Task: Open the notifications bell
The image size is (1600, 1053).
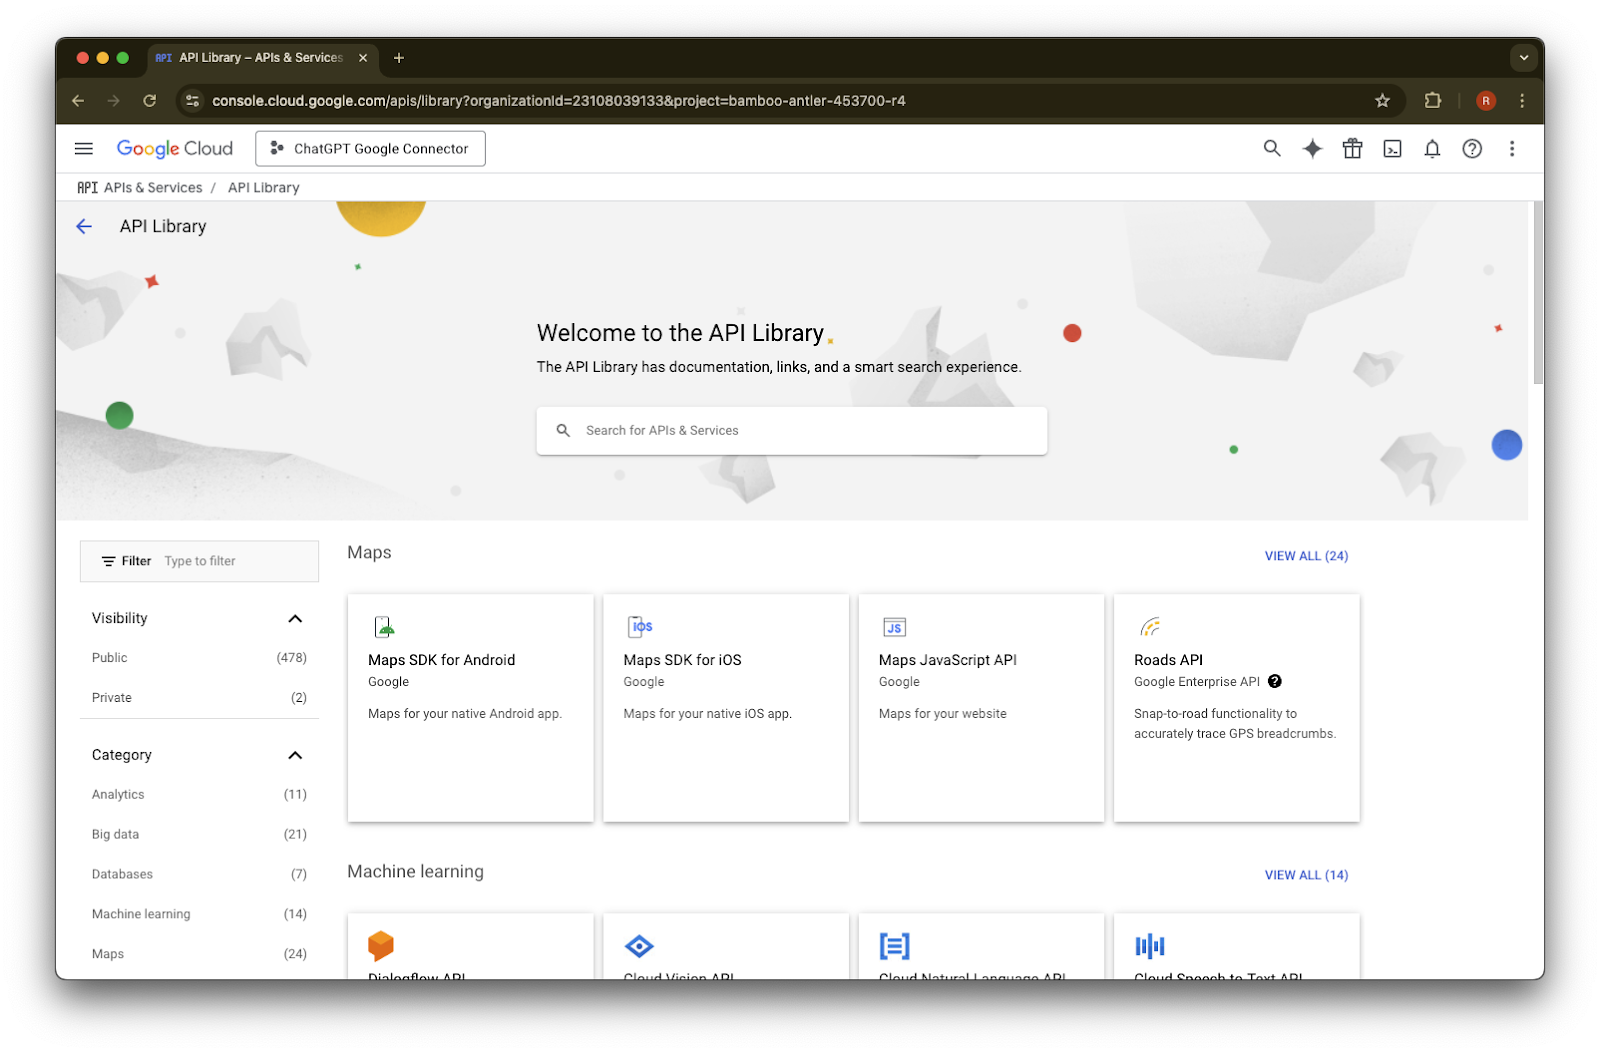Action: (x=1432, y=149)
